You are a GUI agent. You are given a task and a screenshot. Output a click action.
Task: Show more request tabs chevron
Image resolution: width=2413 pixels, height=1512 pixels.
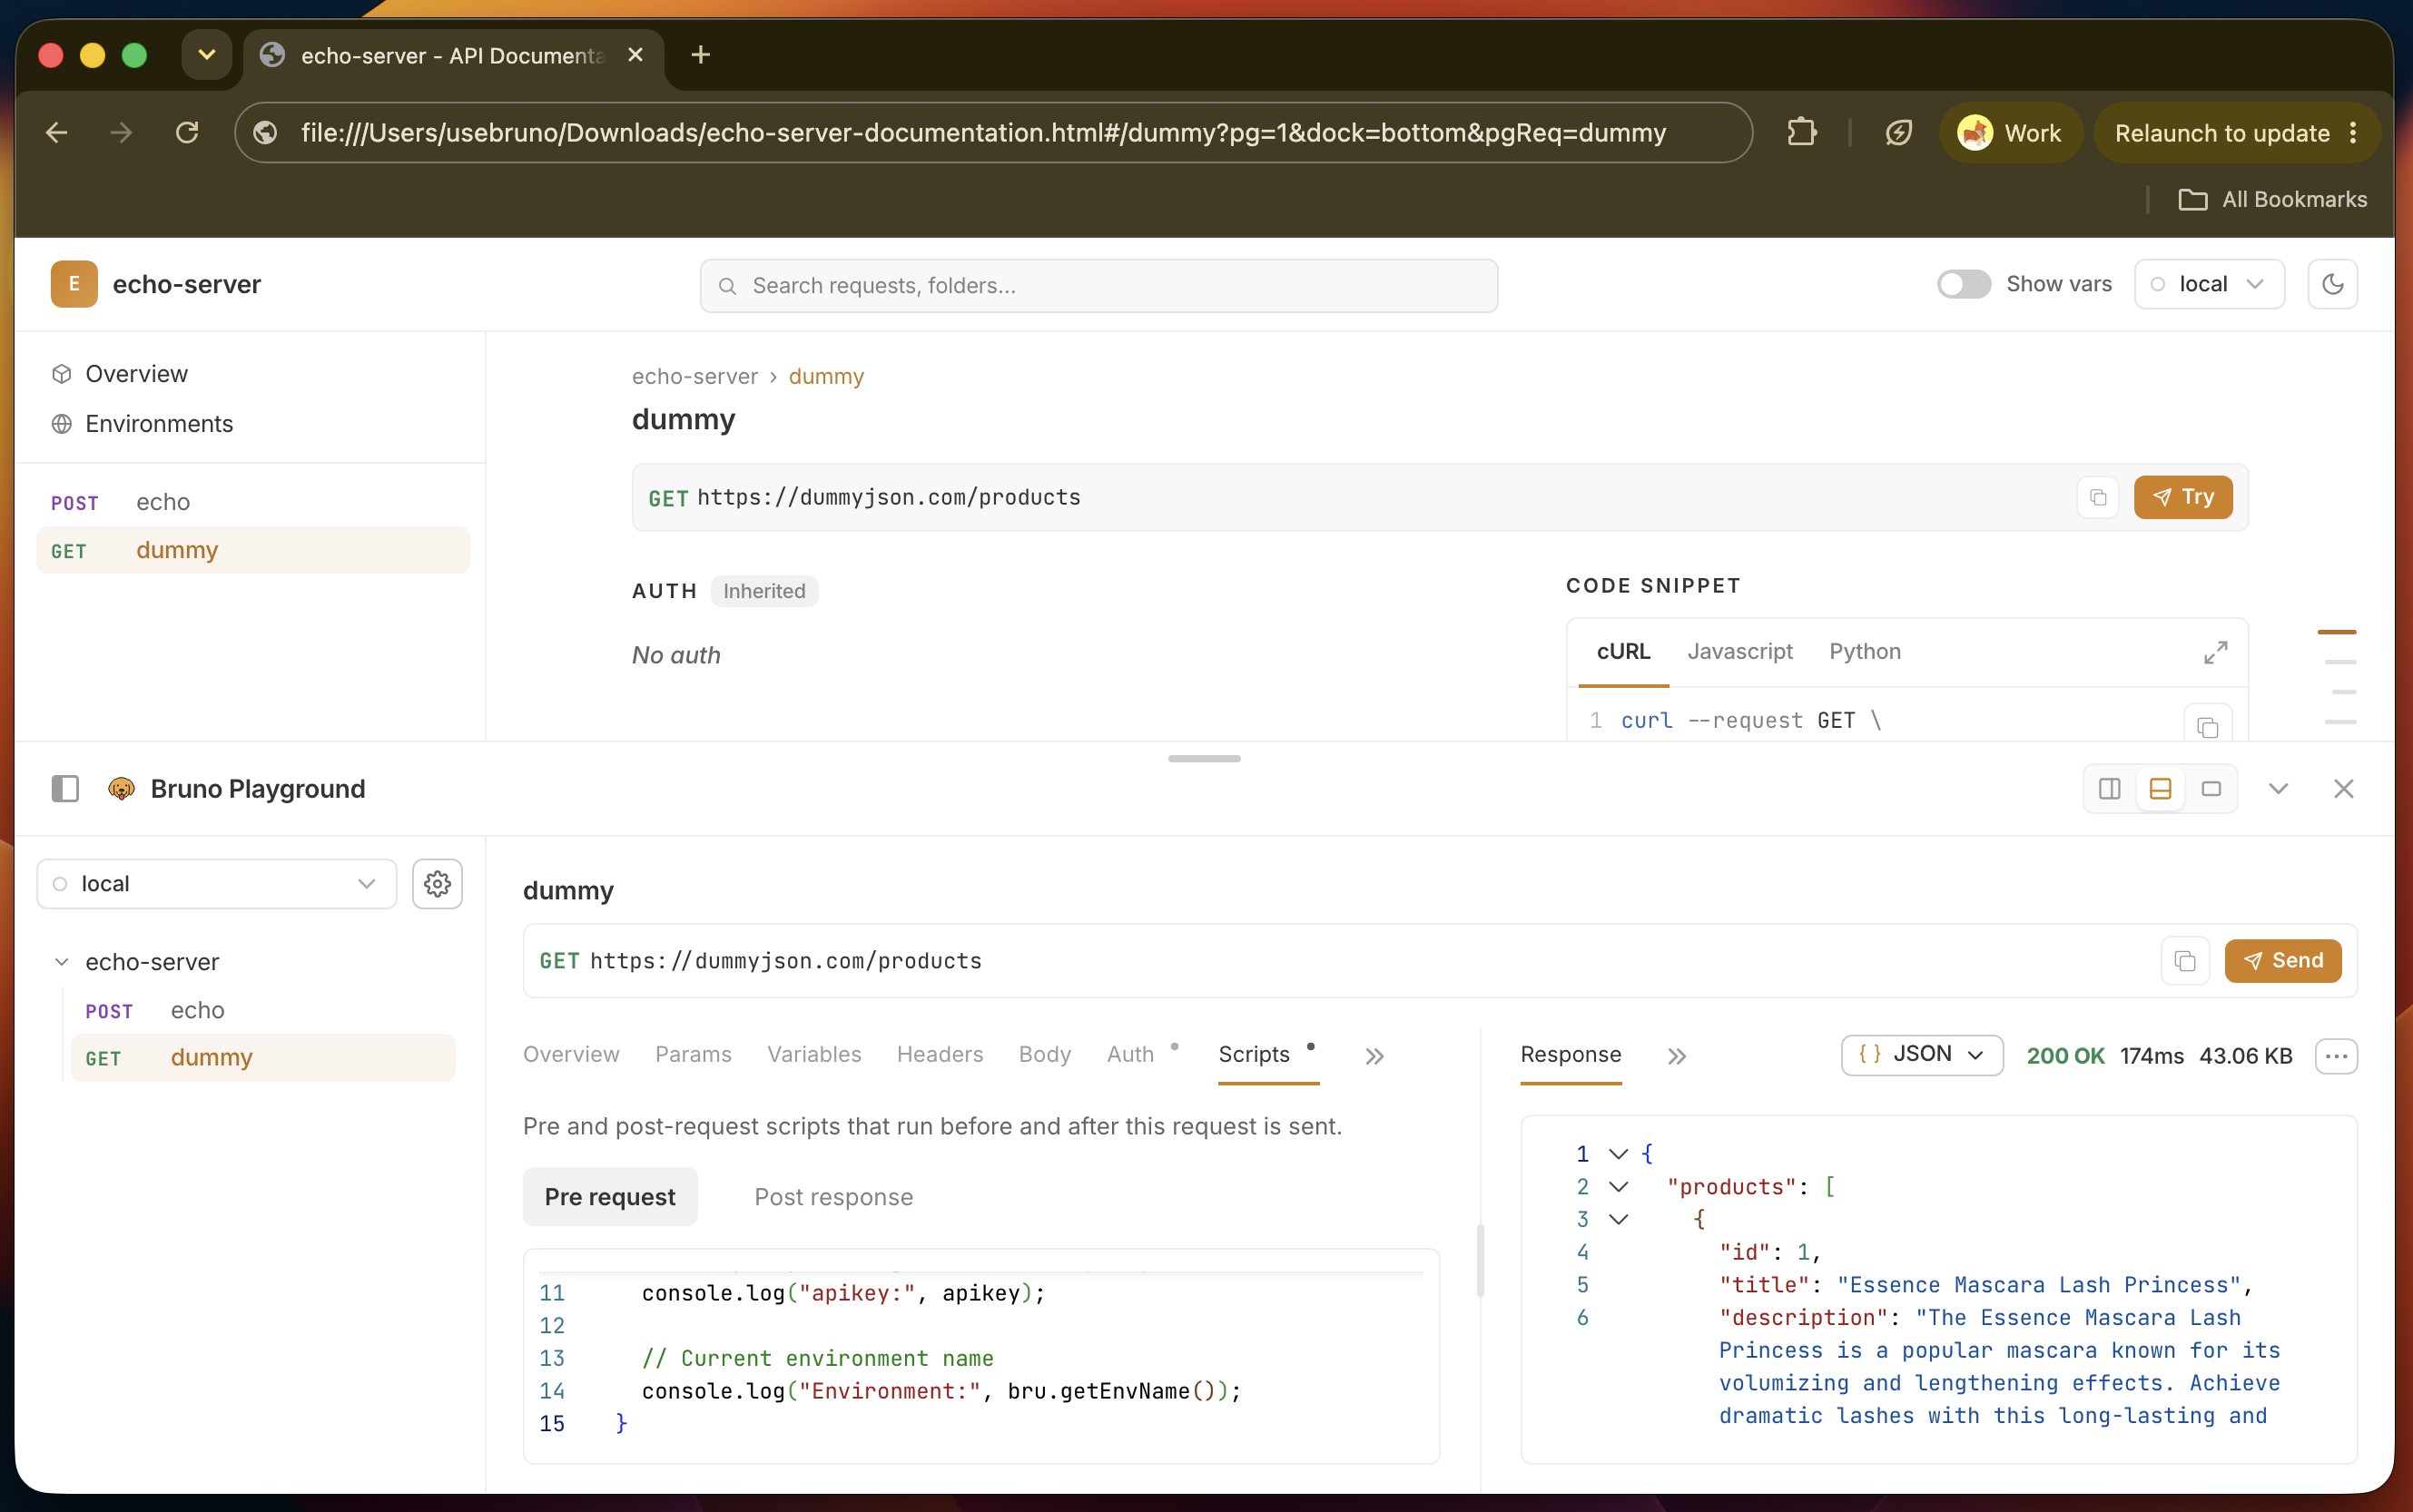tap(1375, 1056)
